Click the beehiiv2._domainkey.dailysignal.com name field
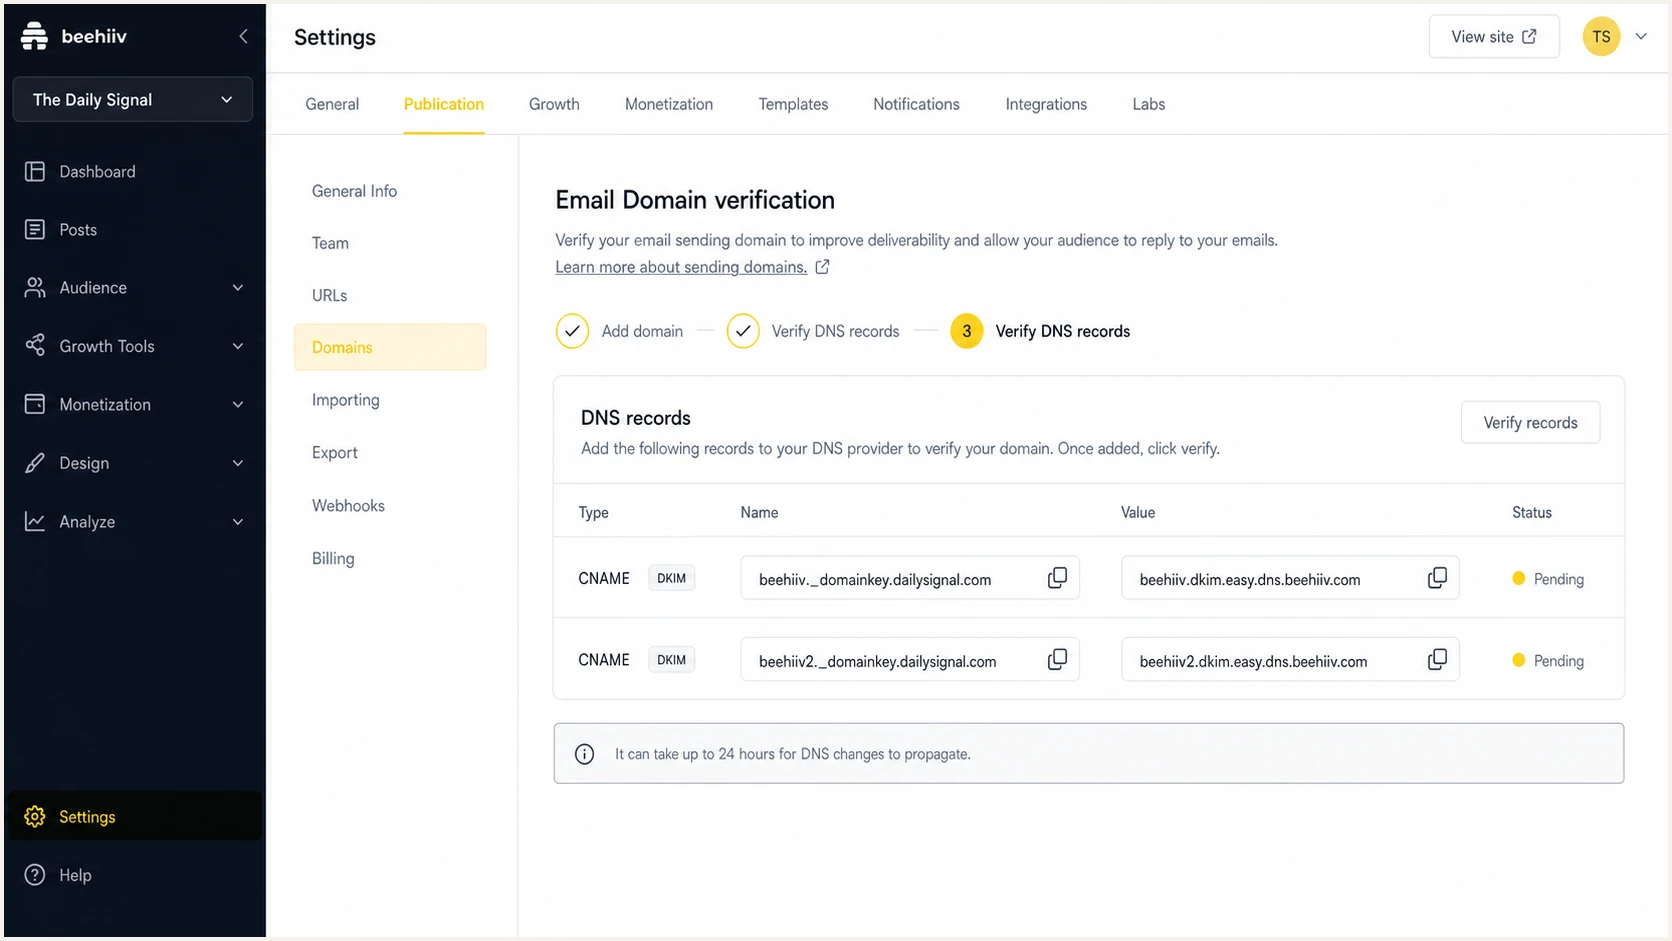 coord(910,660)
